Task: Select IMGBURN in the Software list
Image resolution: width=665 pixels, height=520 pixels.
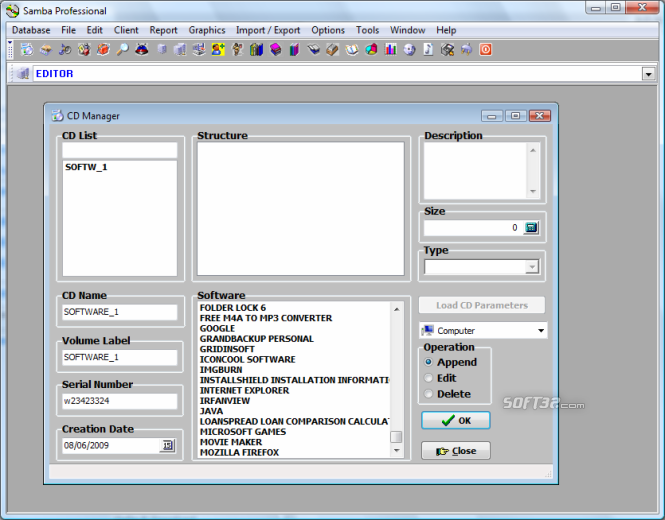Action: pos(221,369)
